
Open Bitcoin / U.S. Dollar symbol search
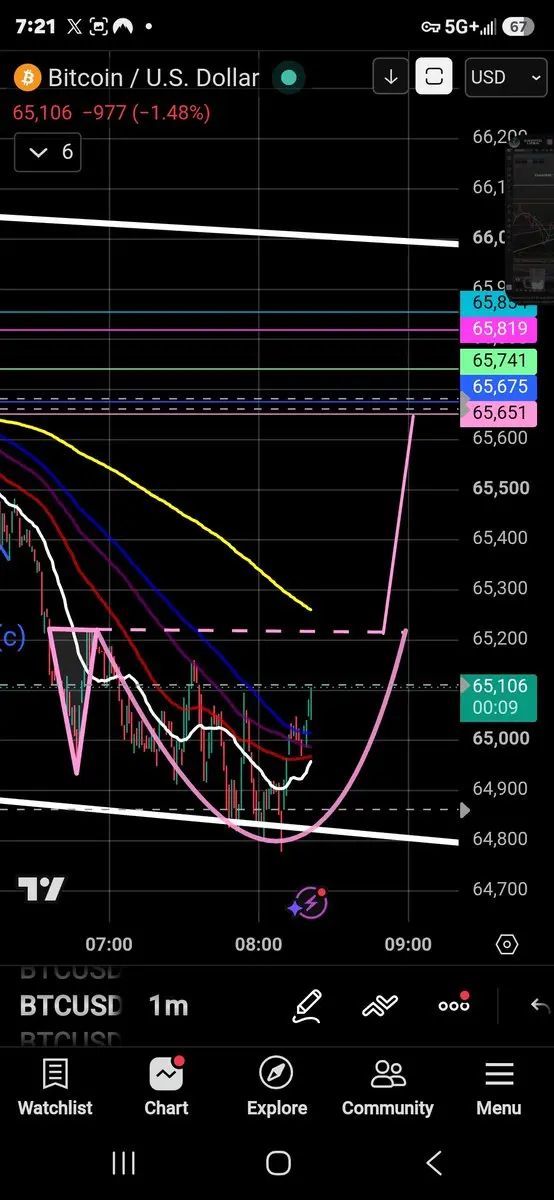pyautogui.click(x=153, y=77)
